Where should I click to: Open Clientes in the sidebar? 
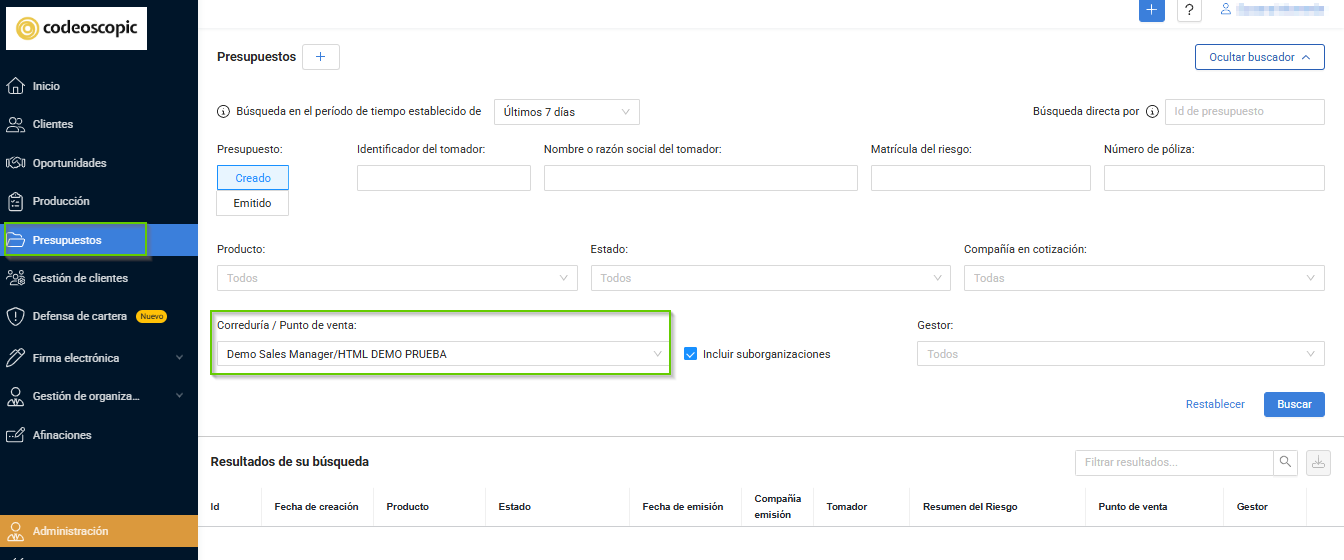point(53,124)
